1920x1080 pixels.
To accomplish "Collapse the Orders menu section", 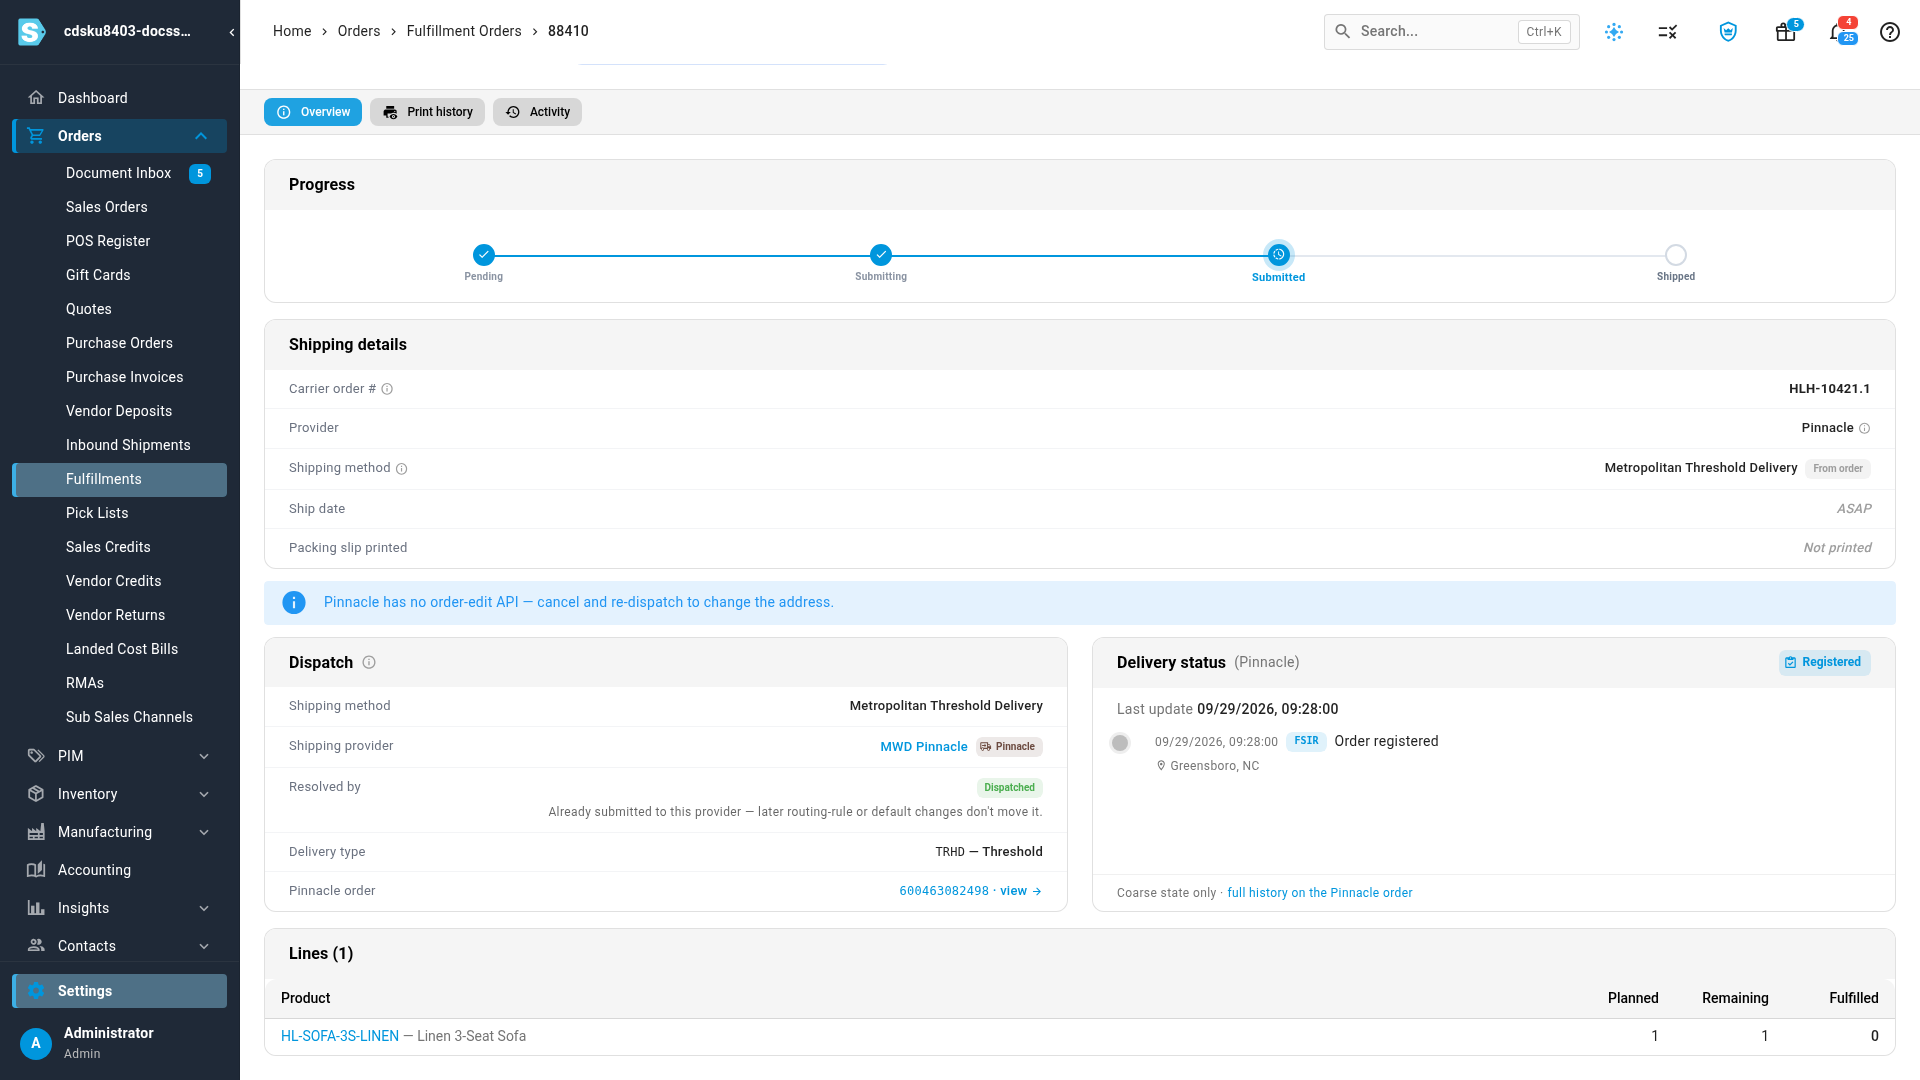I will click(201, 136).
